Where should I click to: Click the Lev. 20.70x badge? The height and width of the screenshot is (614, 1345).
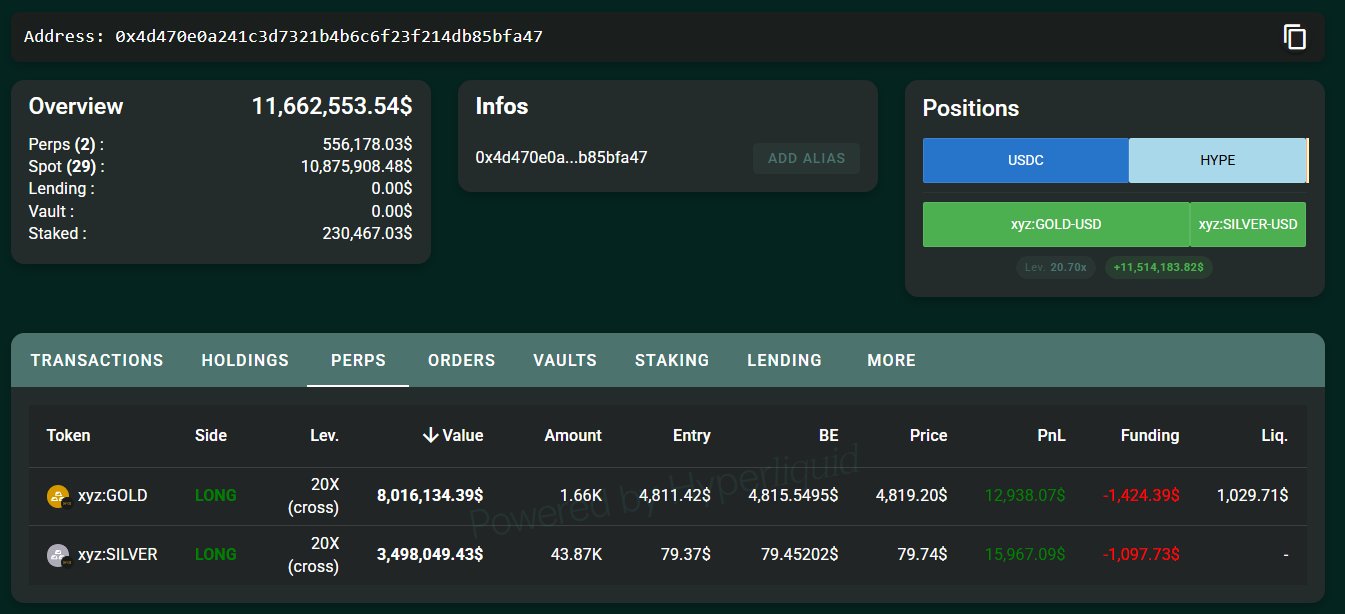(1057, 268)
